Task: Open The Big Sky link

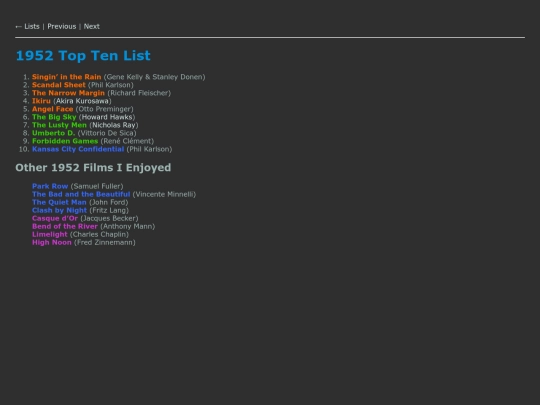Action: point(54,117)
